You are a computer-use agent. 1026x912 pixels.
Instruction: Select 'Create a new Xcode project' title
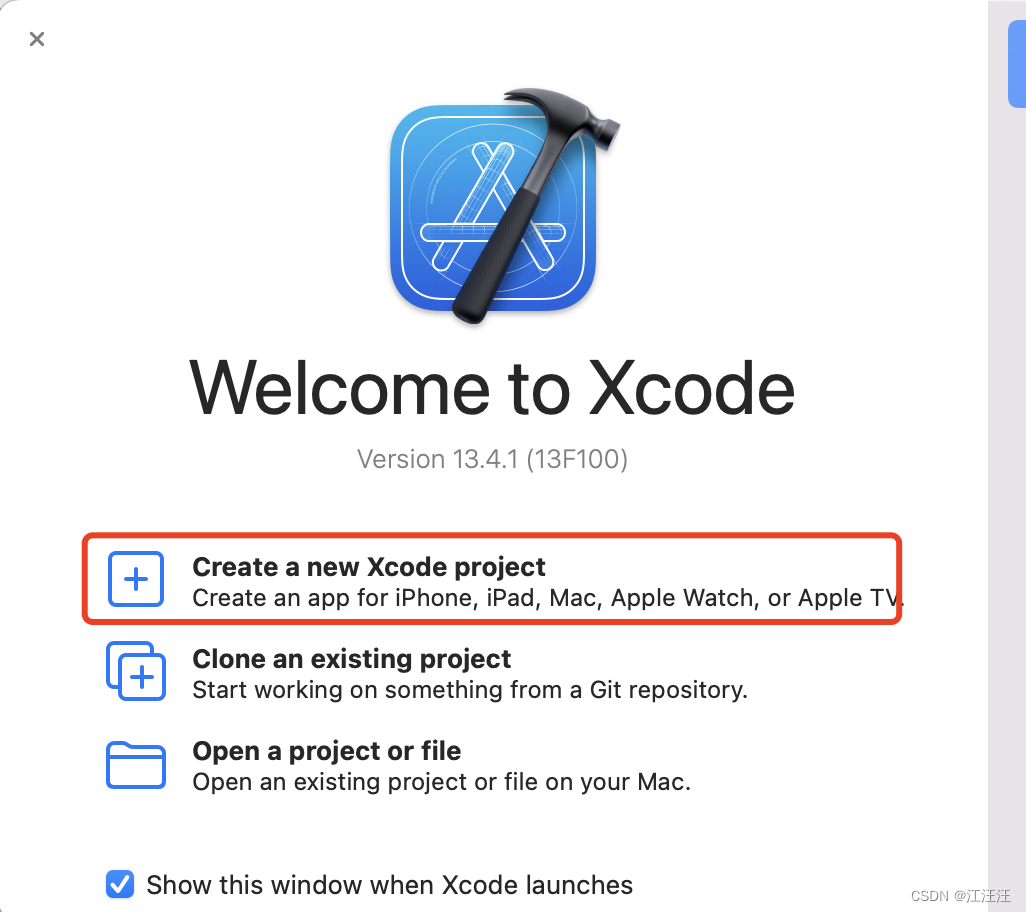pos(368,567)
